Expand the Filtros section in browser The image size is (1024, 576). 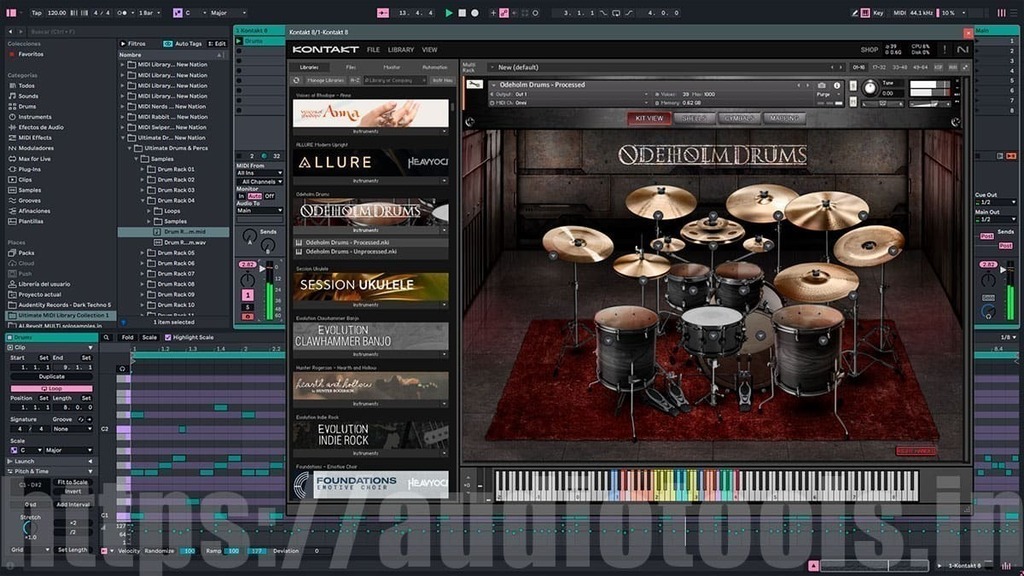pos(133,44)
